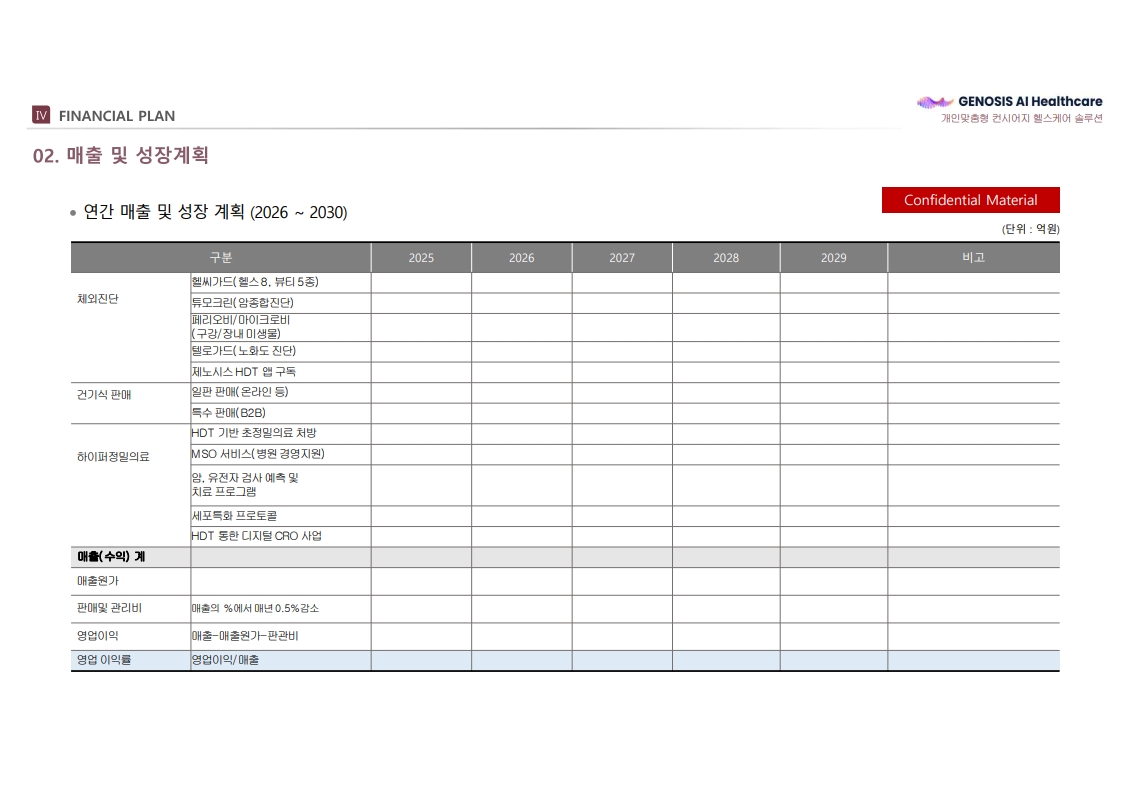1121x793 pixels.
Task: Click the 매출(수익) 계 total row label
Action: 111,557
